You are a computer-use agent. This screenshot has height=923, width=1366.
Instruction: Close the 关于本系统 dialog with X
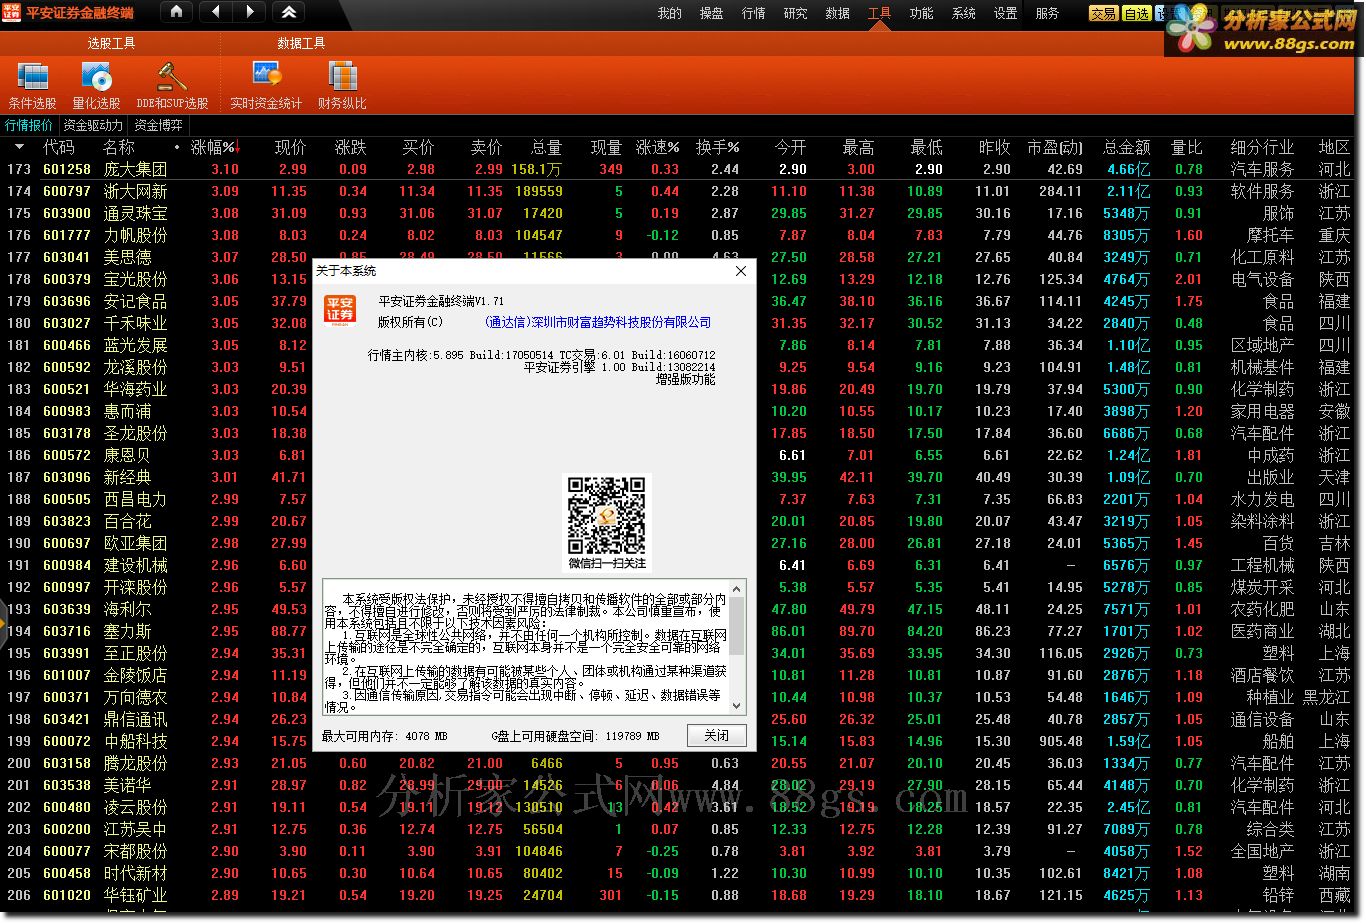tap(741, 271)
